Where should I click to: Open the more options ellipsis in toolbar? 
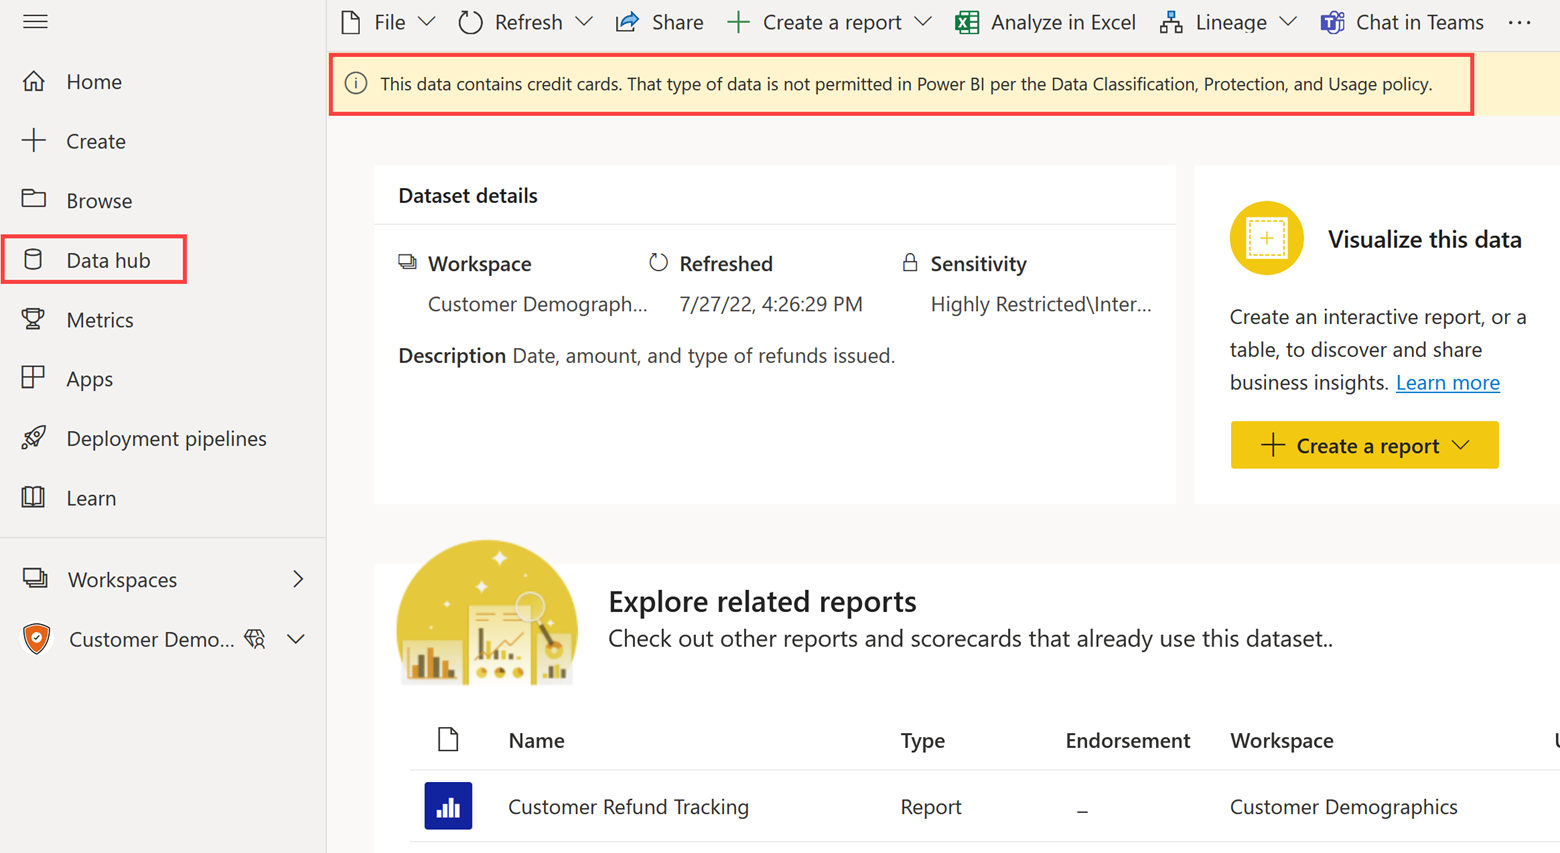[x=1519, y=22]
